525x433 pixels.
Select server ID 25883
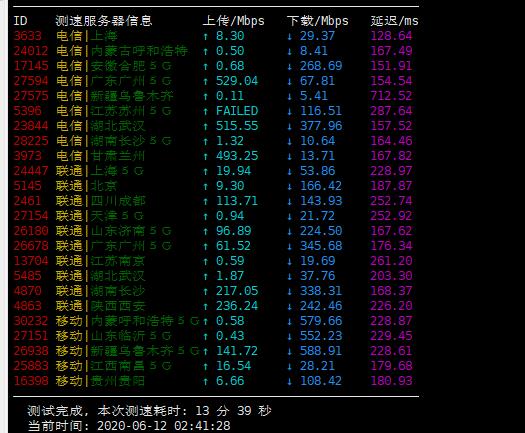pos(31,366)
